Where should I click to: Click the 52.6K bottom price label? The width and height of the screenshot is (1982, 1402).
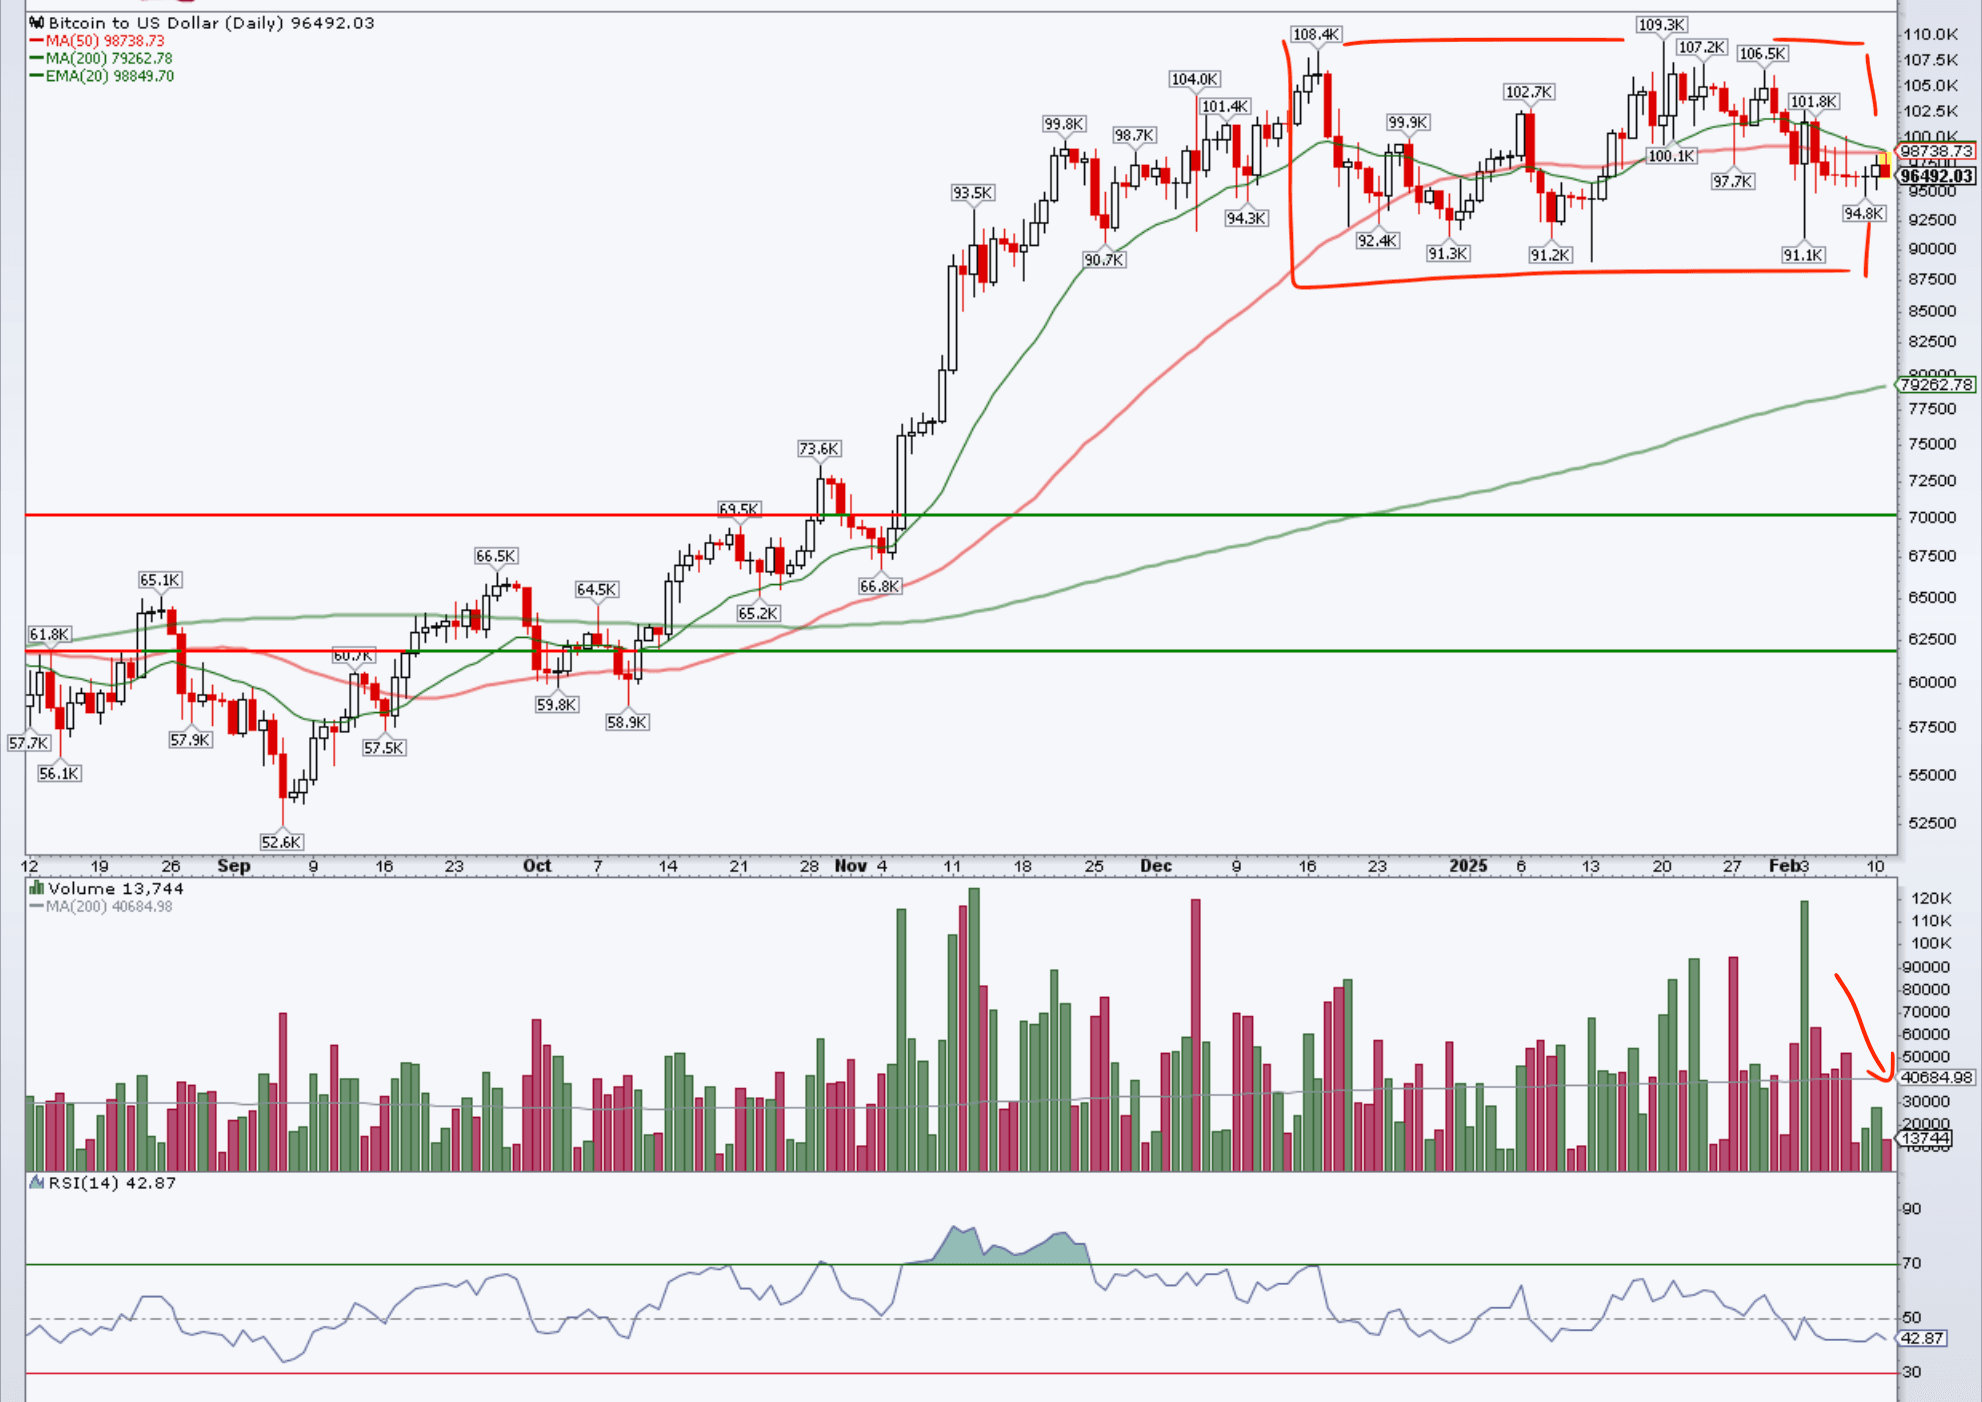click(x=281, y=842)
